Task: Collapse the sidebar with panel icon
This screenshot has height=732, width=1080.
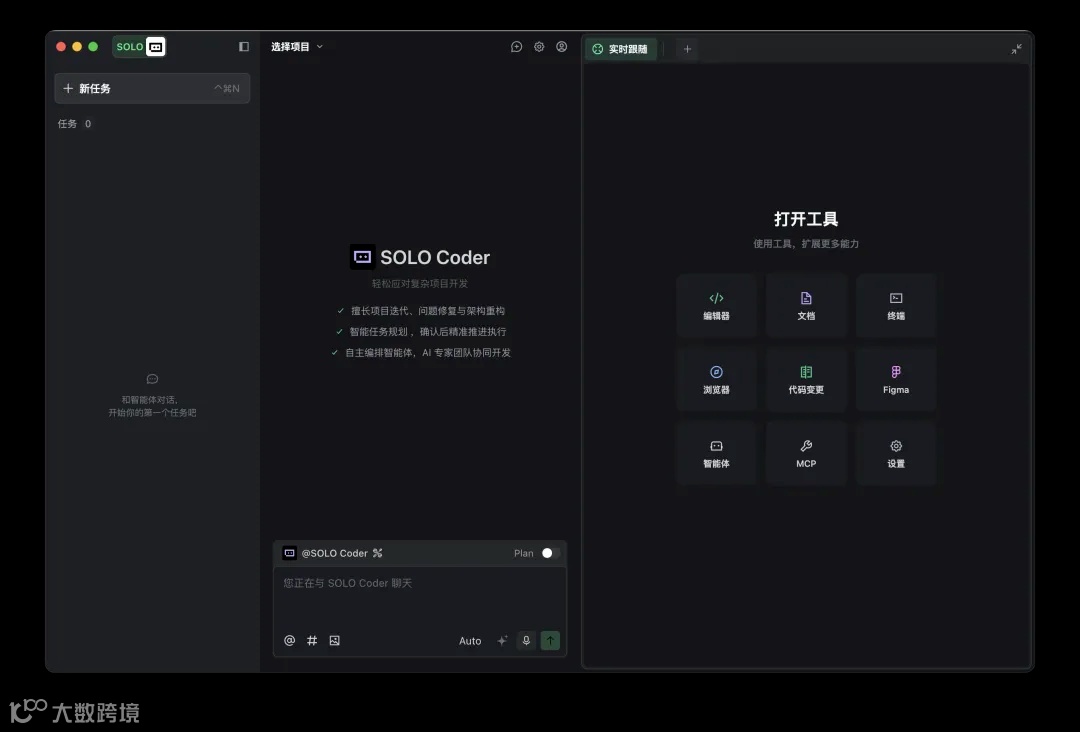Action: pyautogui.click(x=244, y=47)
